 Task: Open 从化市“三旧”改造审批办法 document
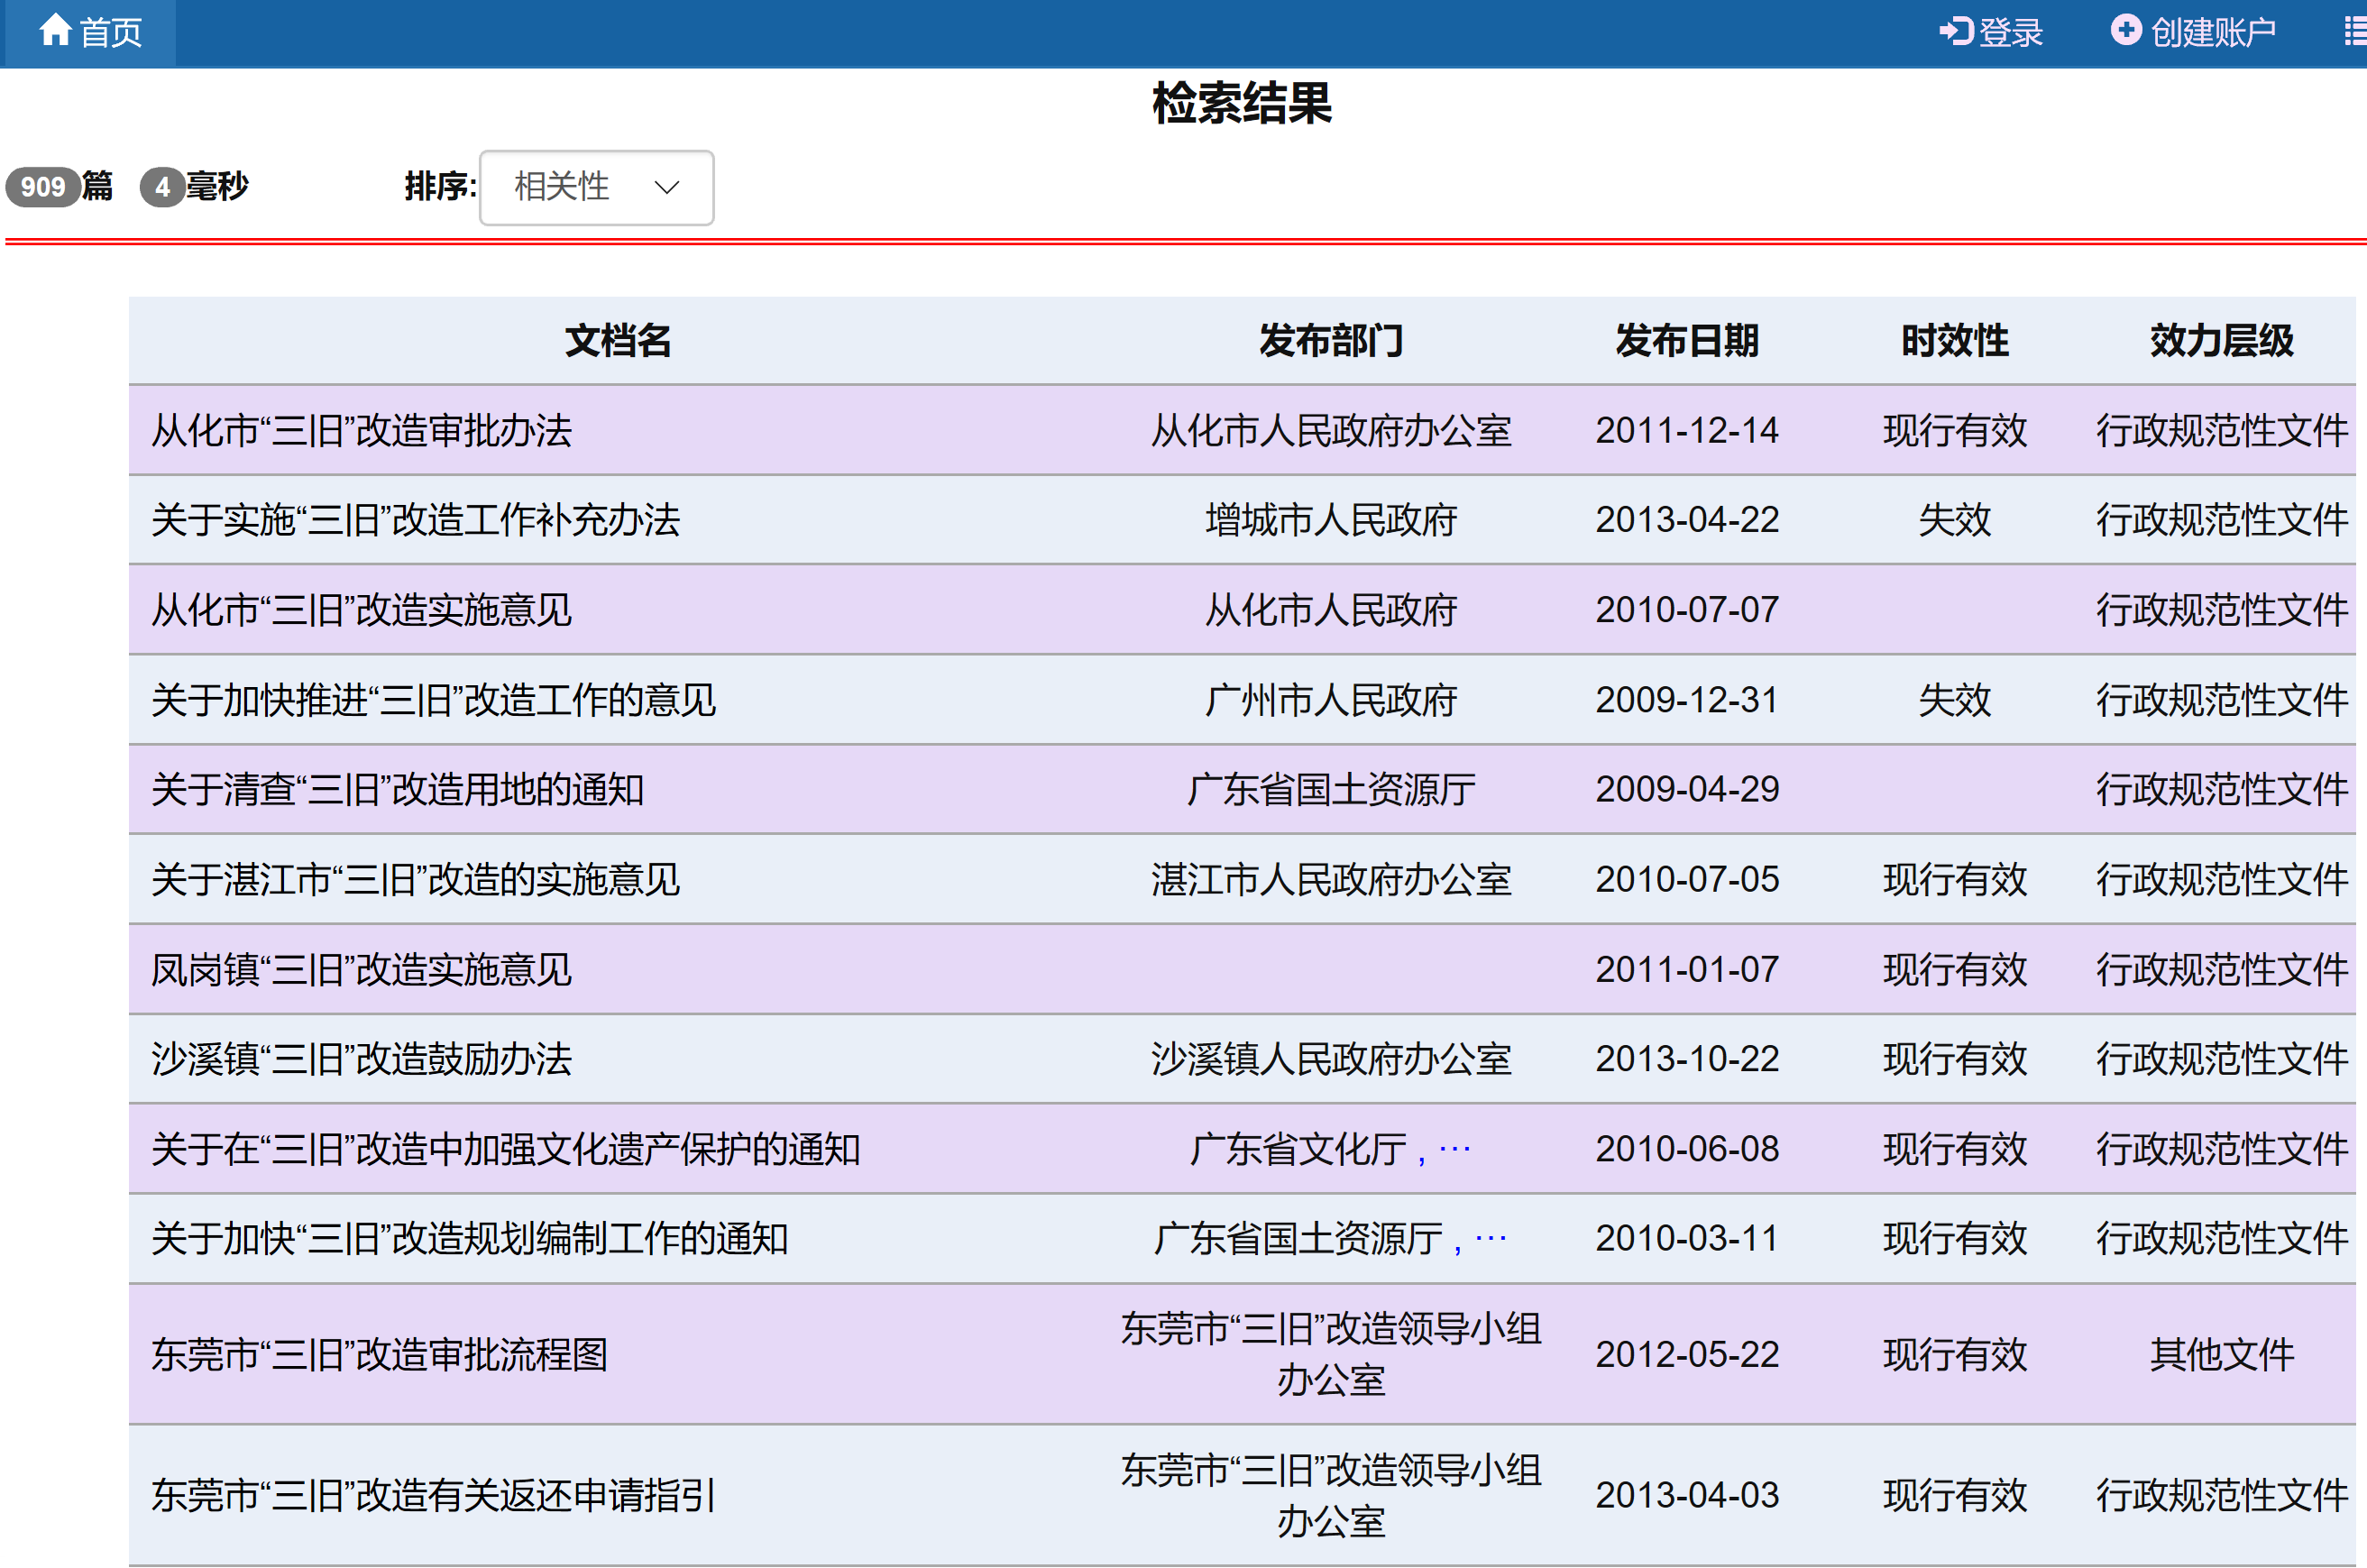tap(361, 431)
